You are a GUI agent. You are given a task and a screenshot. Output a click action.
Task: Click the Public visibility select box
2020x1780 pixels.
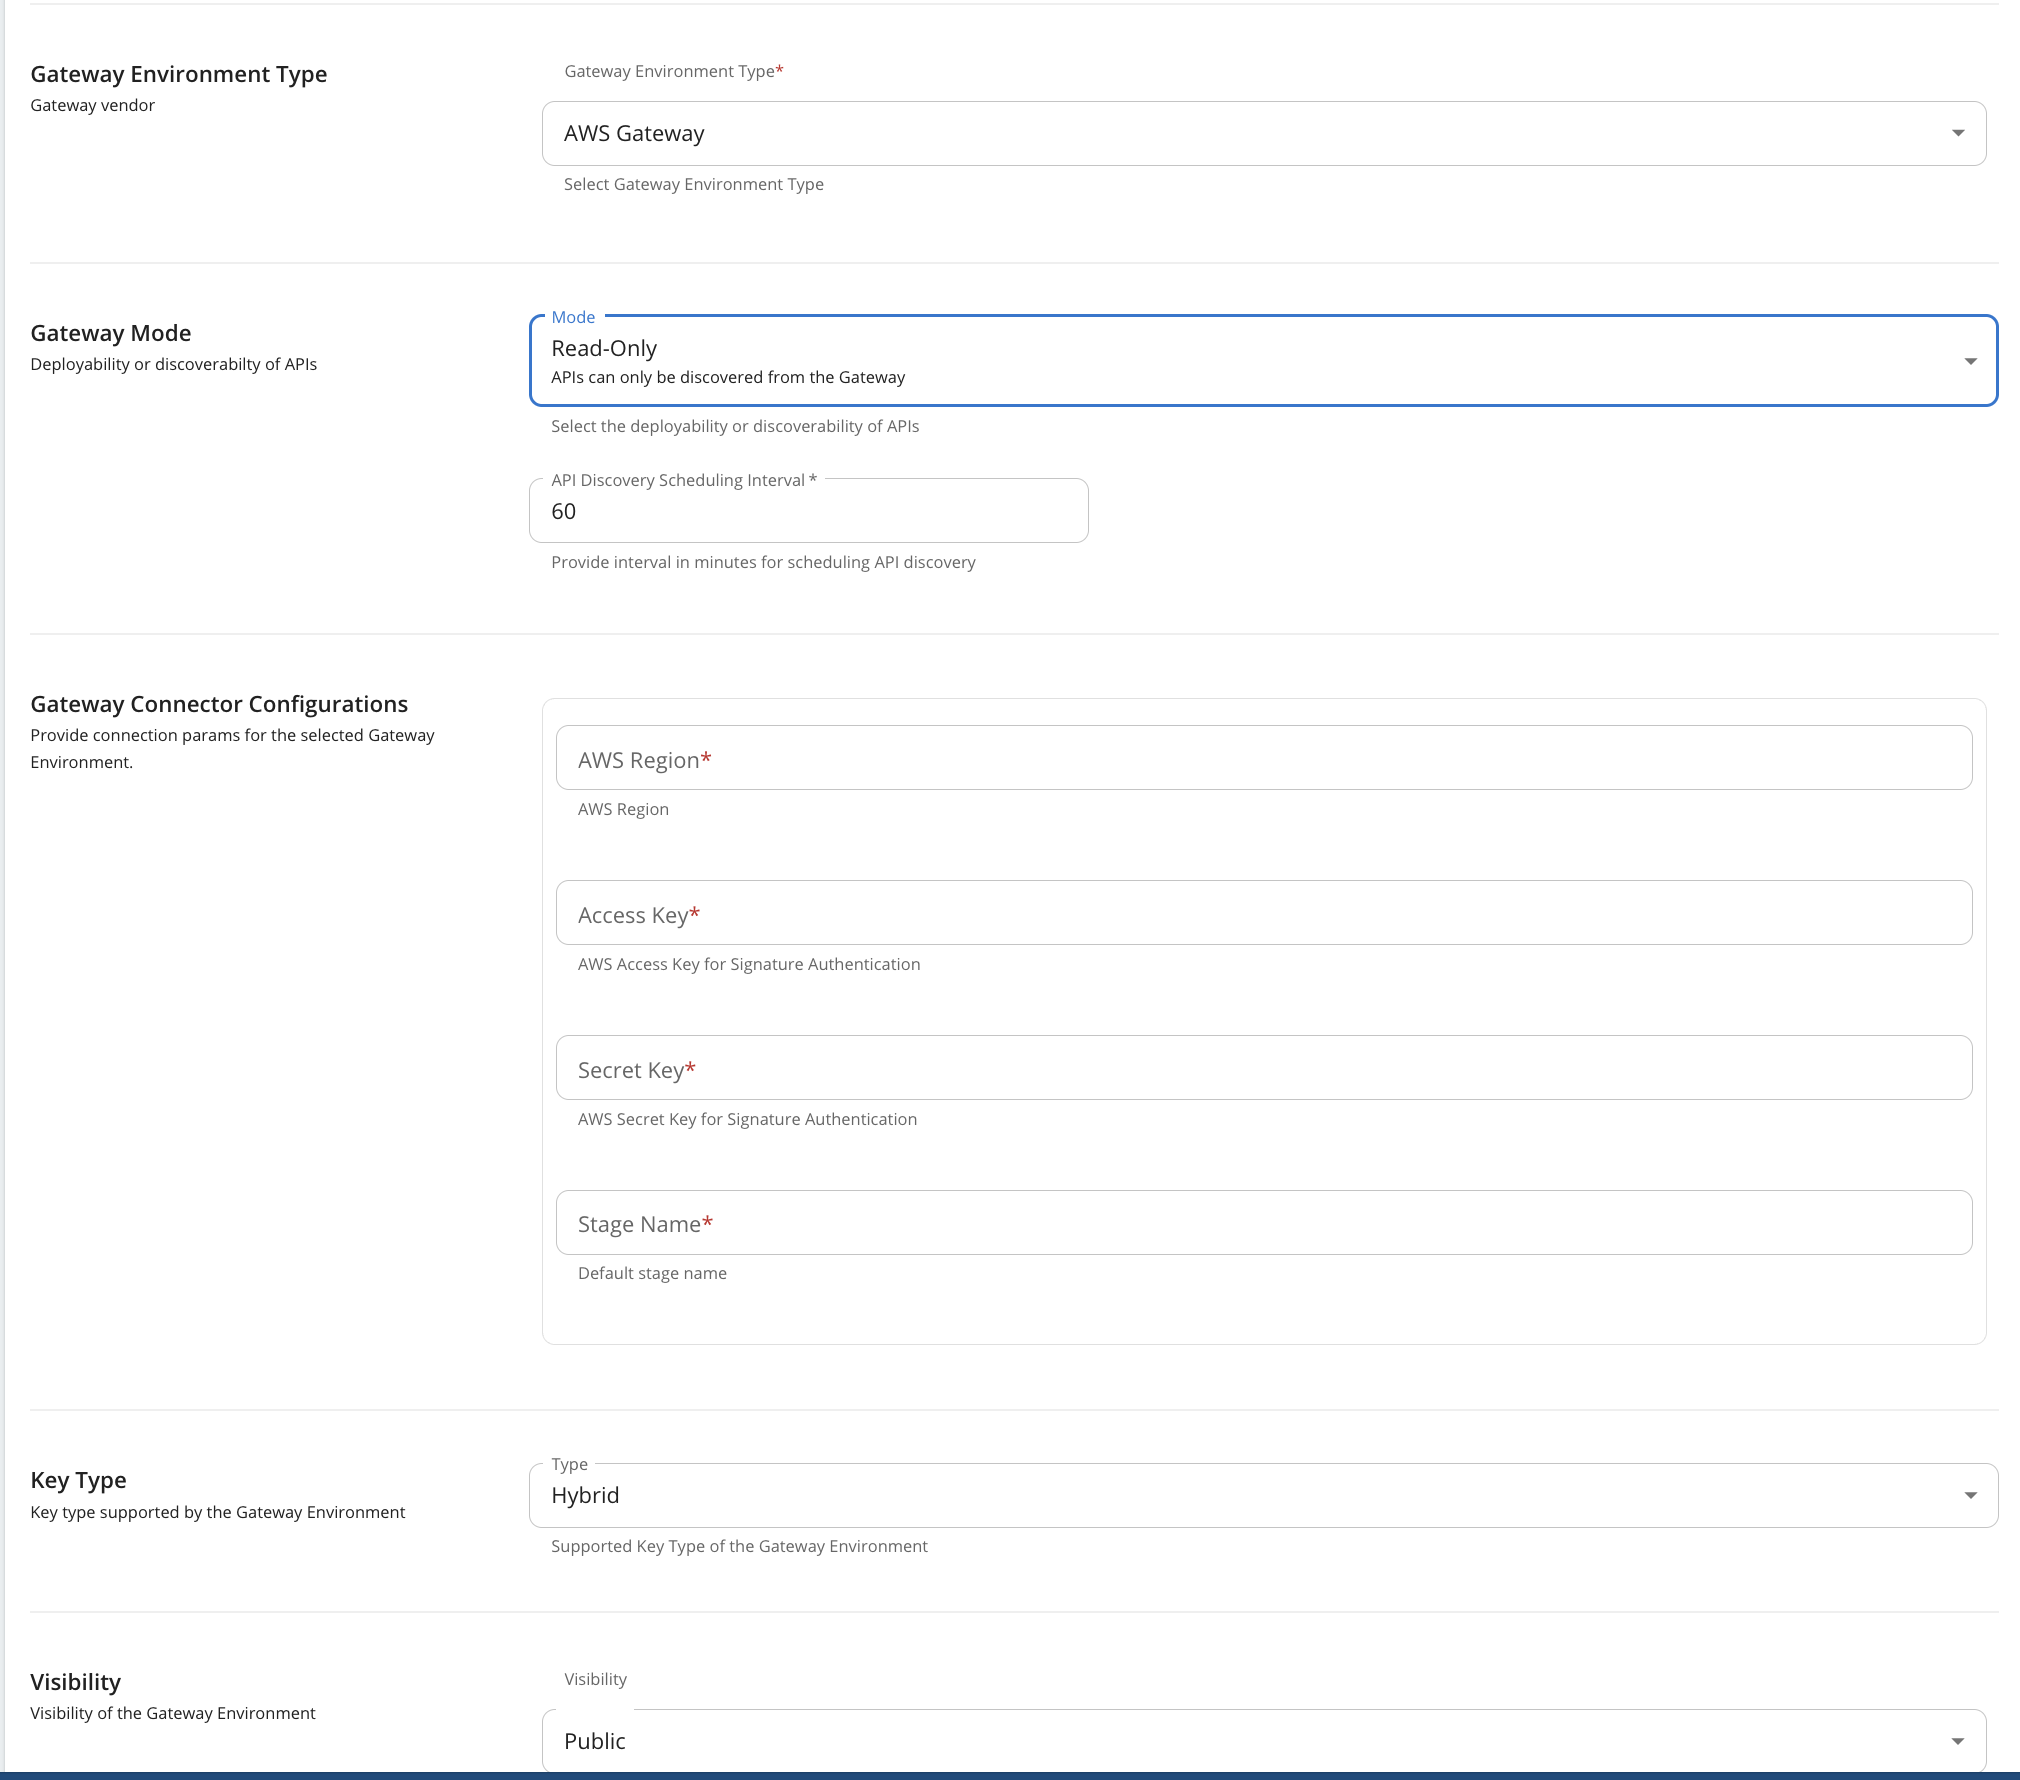(1200, 1741)
